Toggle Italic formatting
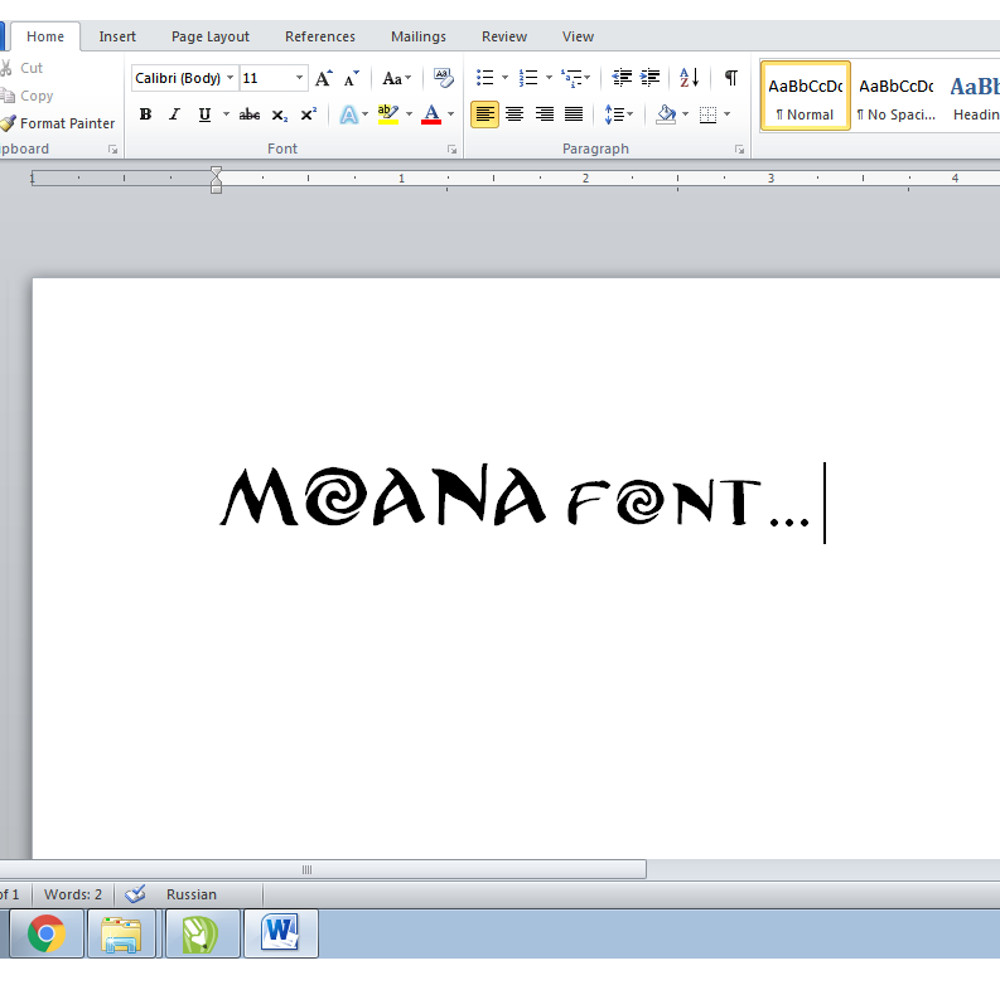 (x=174, y=115)
